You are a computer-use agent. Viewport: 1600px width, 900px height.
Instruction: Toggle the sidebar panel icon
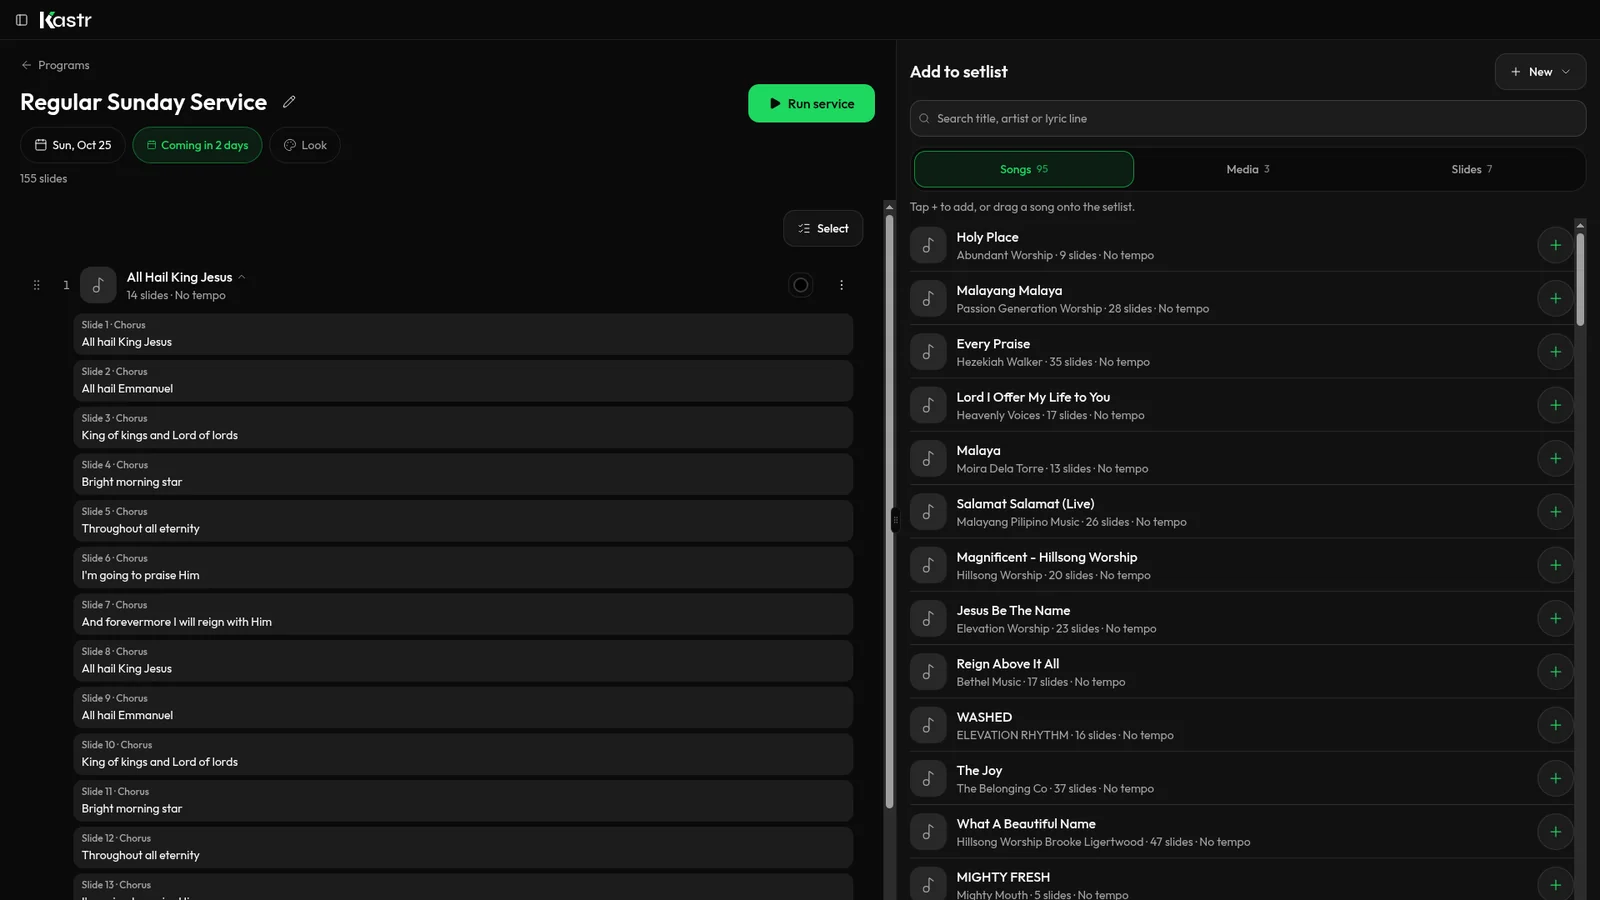tap(21, 20)
